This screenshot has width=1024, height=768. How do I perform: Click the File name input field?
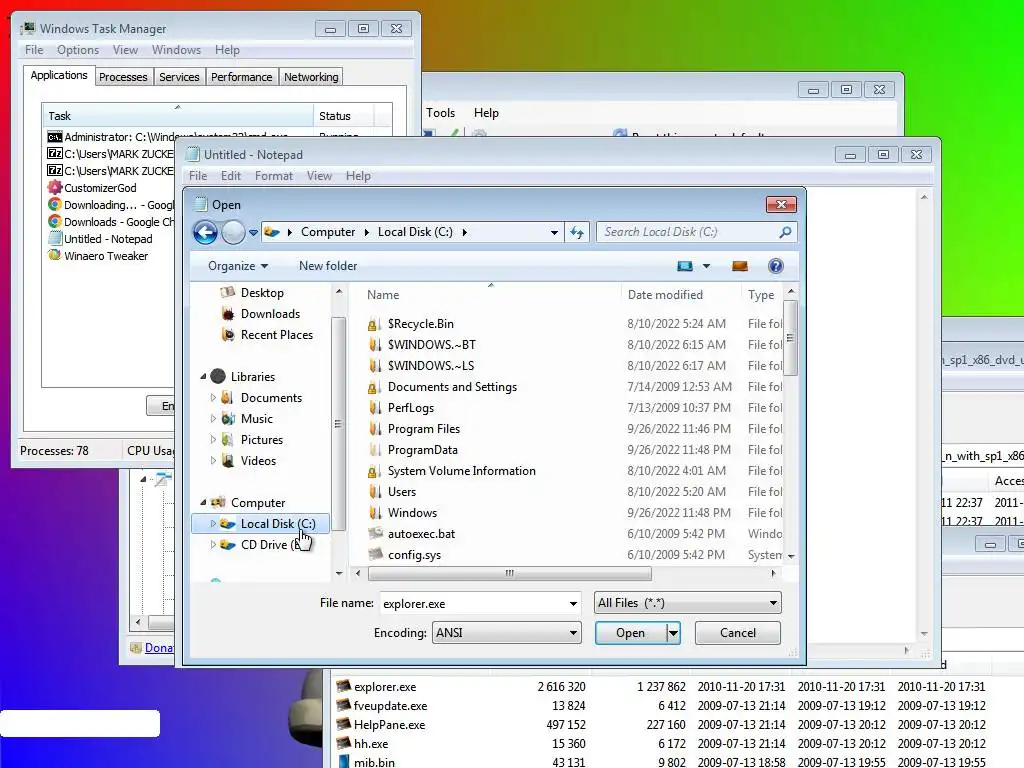pyautogui.click(x=473, y=603)
